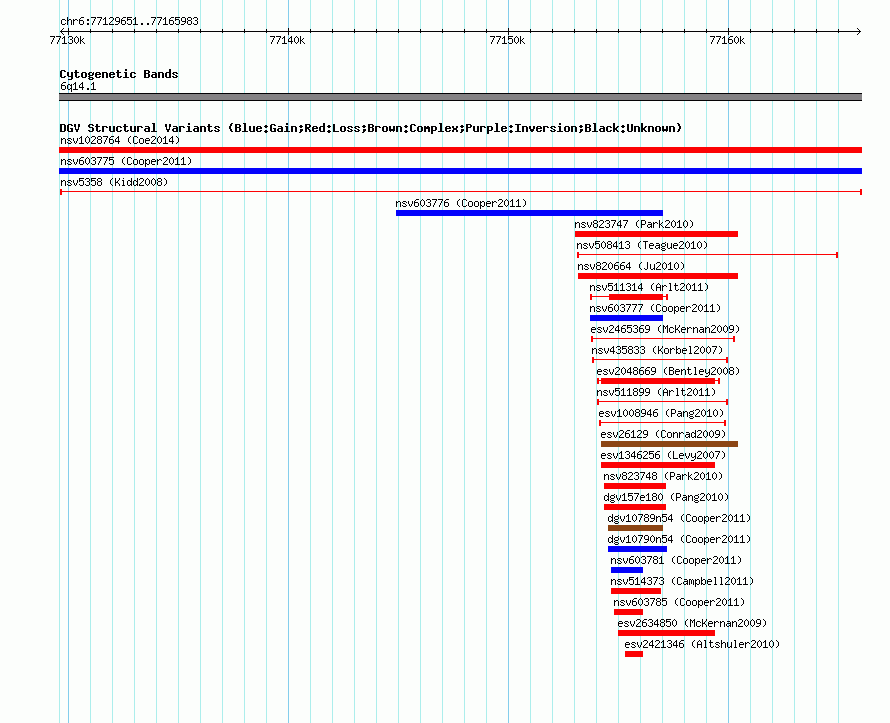Screen dimensions: 890x723
Task: Click the esv26129 brown complex bar
Action: (669, 444)
